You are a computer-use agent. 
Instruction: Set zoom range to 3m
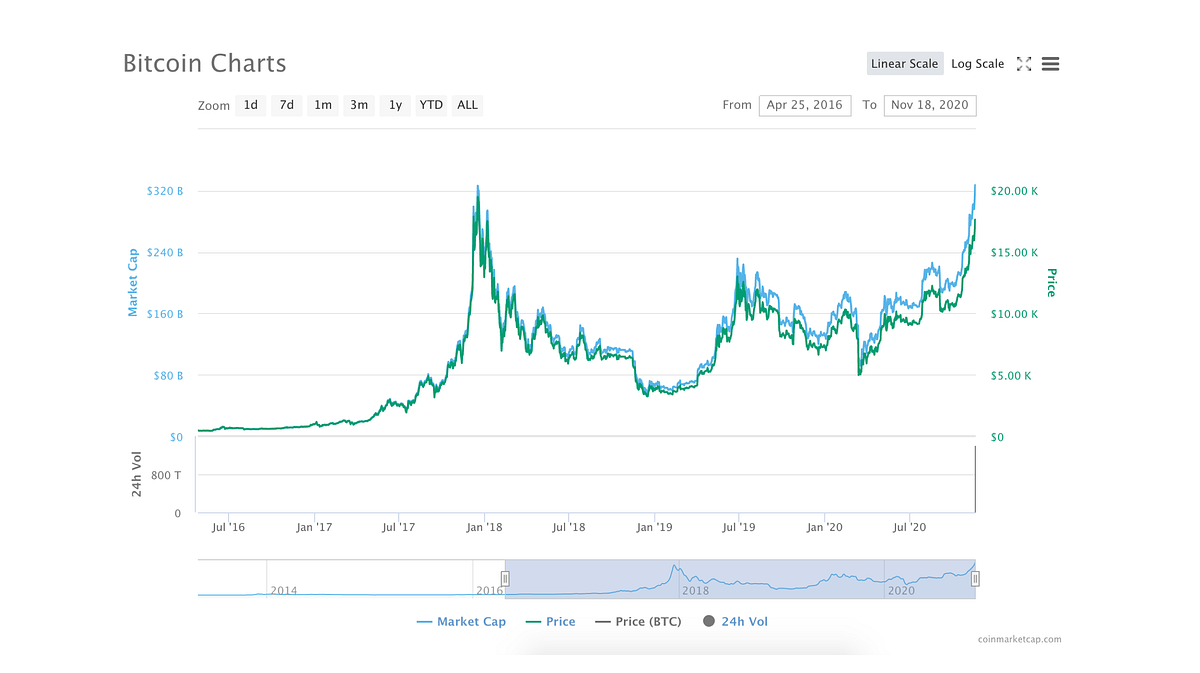[x=359, y=105]
